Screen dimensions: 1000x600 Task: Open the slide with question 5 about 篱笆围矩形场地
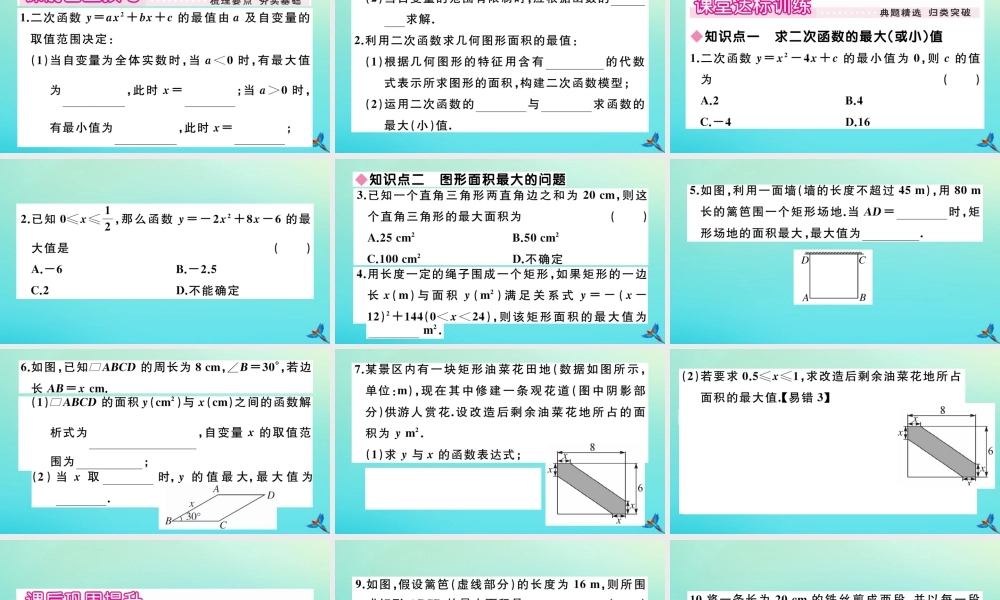[835, 251]
